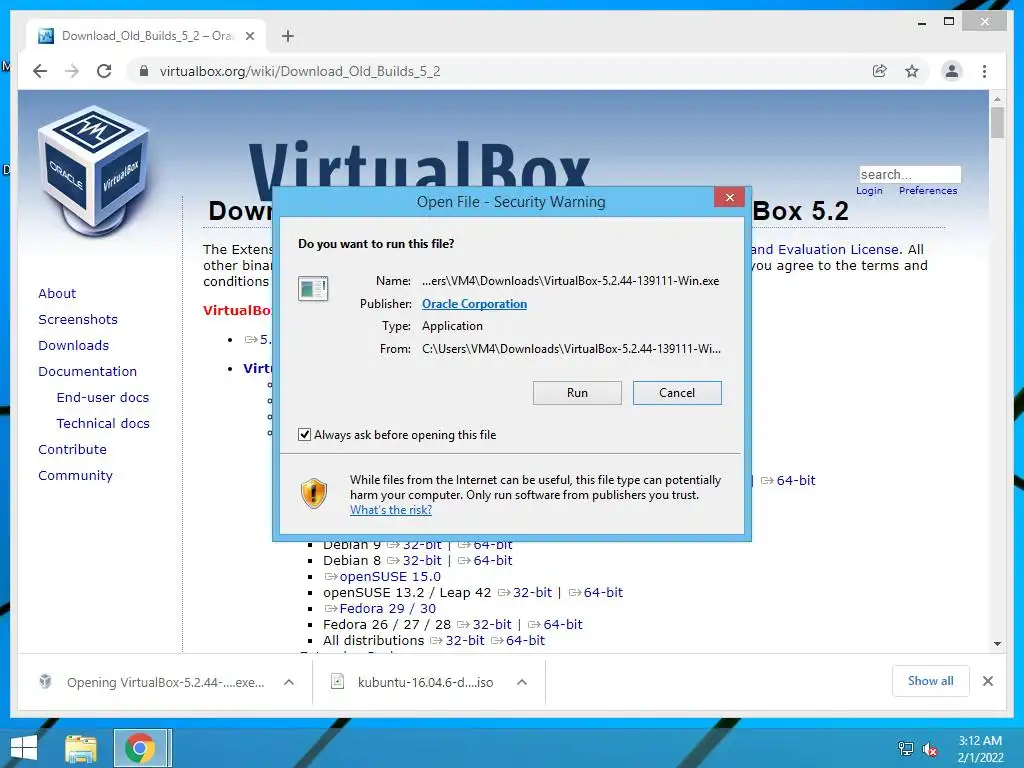1024x768 pixels.
Task: Open the Fedora 29 / 30 download link
Action: click(387, 609)
